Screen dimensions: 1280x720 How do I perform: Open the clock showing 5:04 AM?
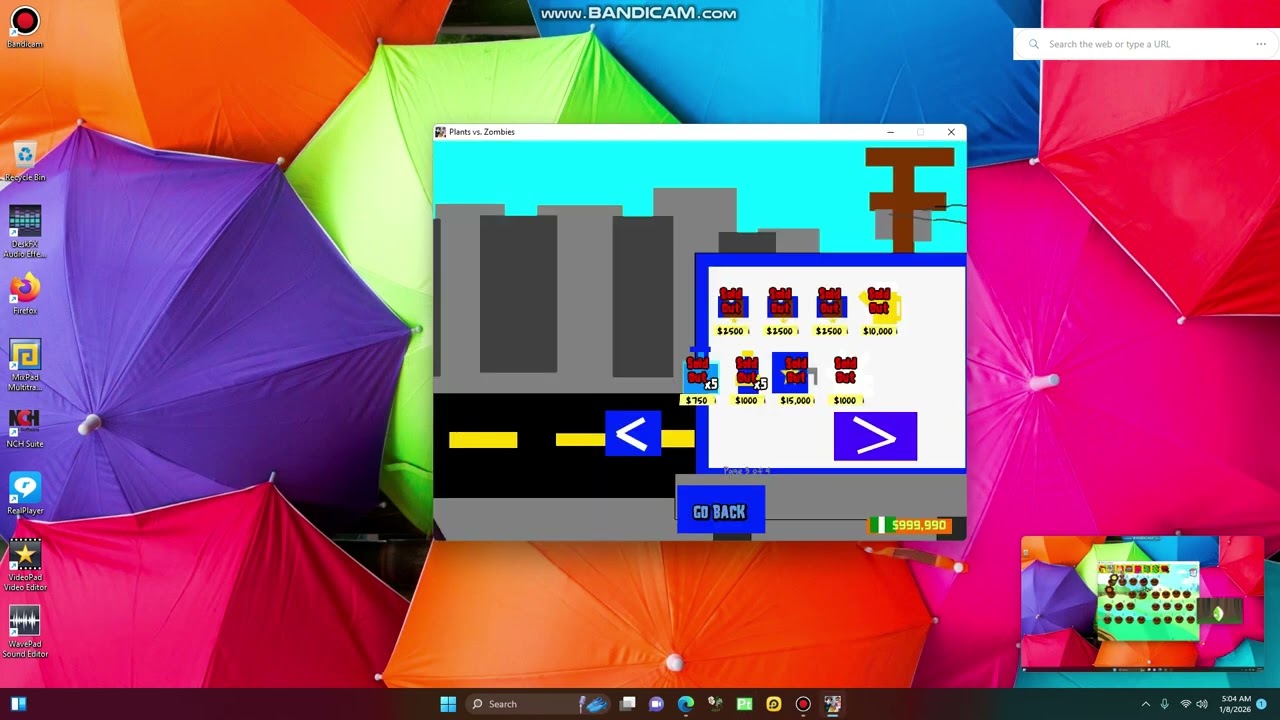pyautogui.click(x=1236, y=704)
